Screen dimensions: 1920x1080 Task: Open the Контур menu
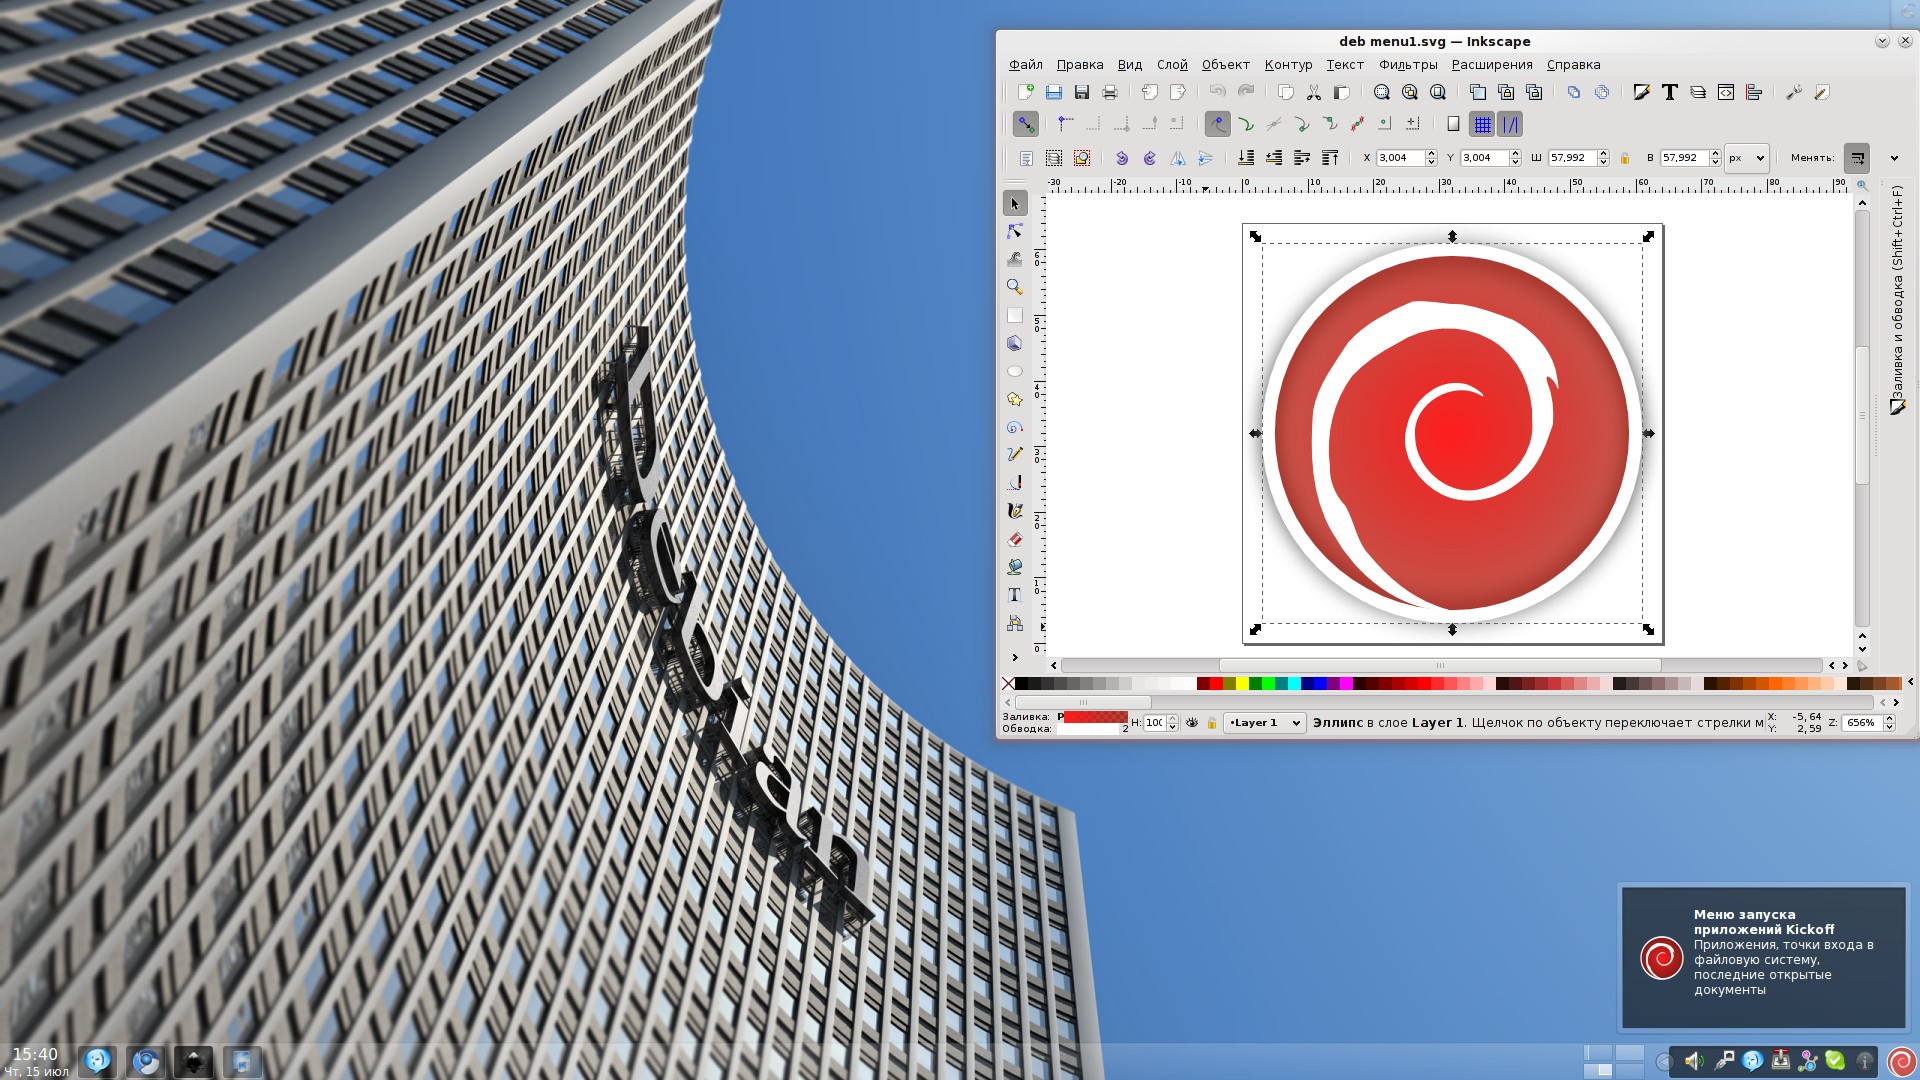point(1288,65)
